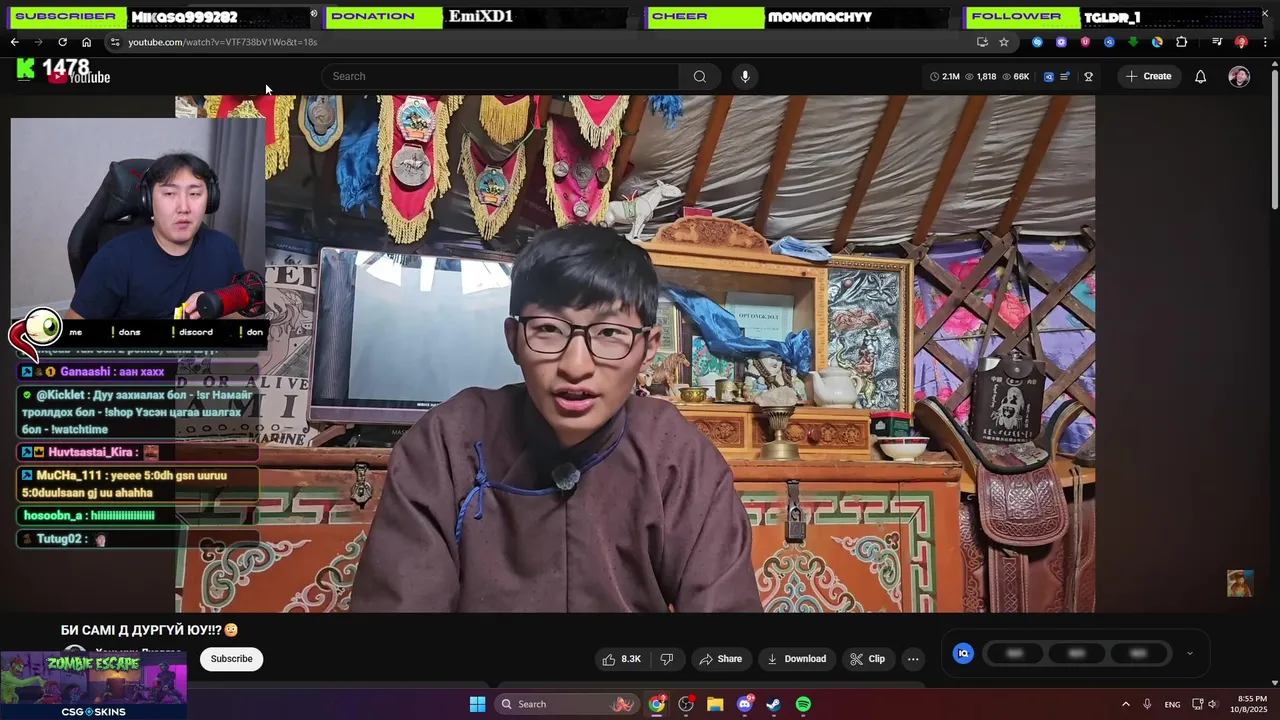
Task: Click the 2.1M clock stat
Action: pos(945,76)
